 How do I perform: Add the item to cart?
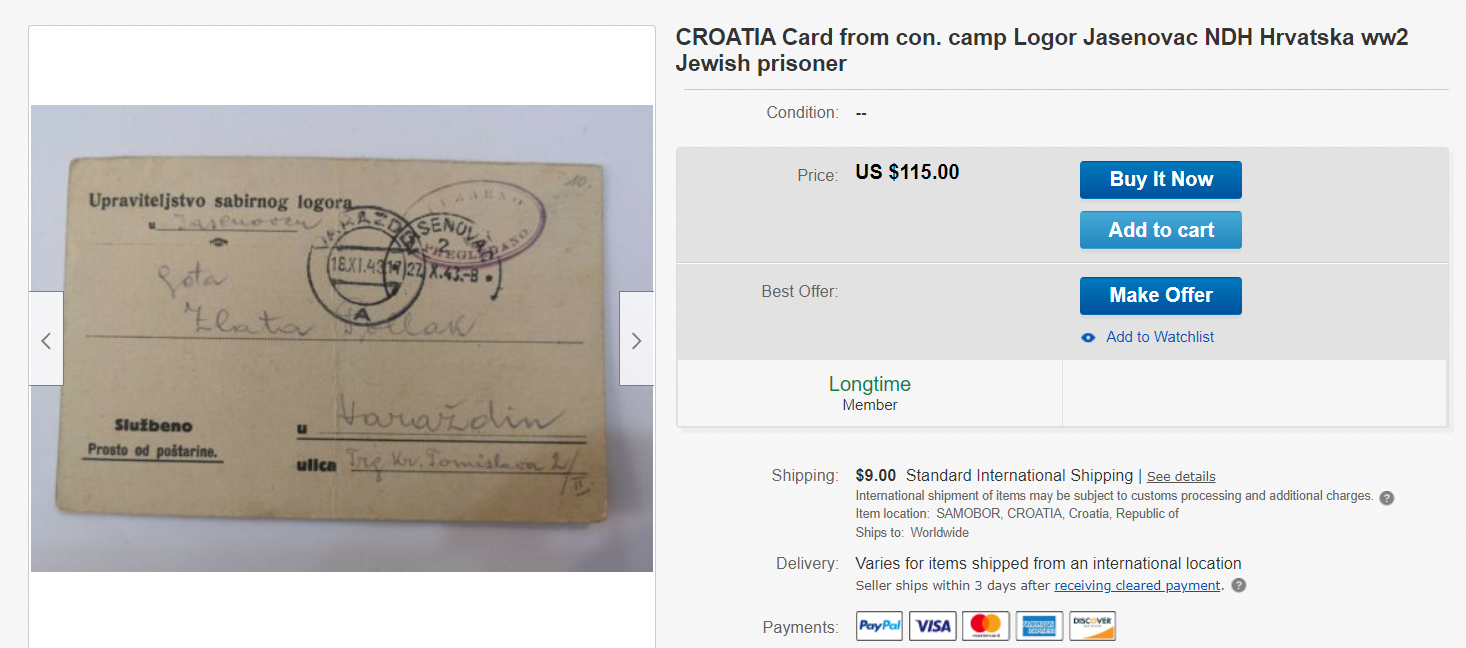click(1161, 230)
